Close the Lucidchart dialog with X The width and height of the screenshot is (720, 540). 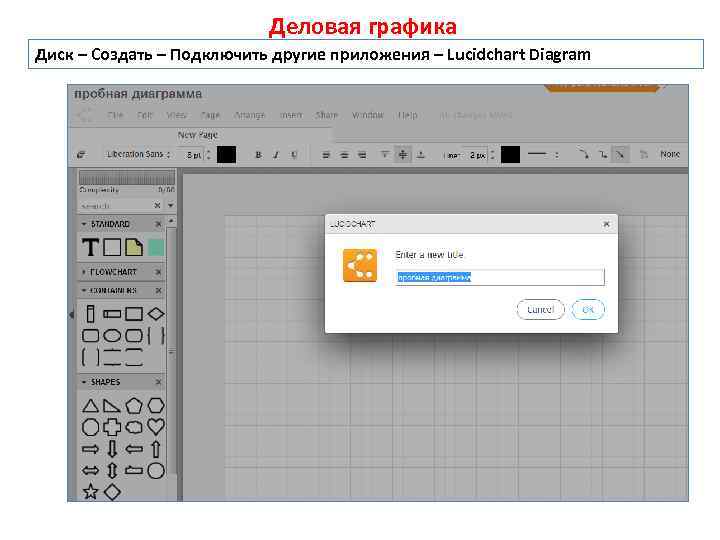coord(606,224)
